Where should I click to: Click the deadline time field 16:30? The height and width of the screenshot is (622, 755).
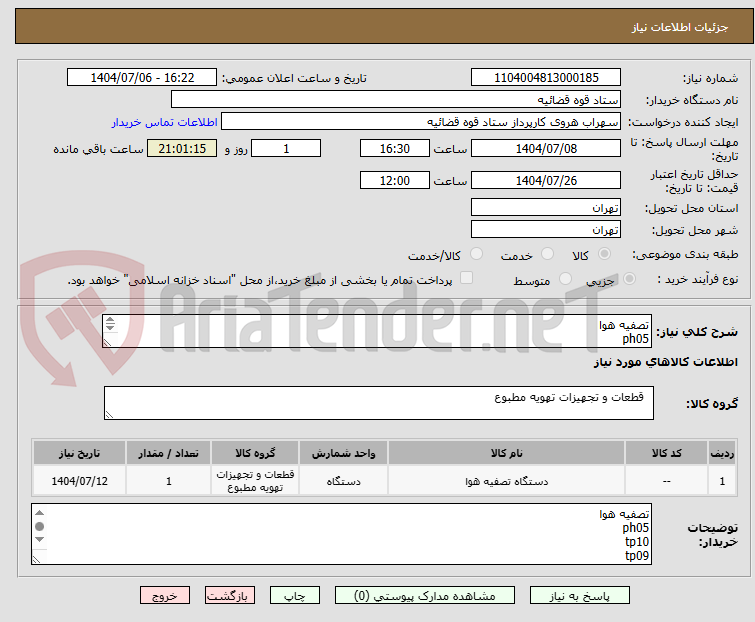(395, 148)
